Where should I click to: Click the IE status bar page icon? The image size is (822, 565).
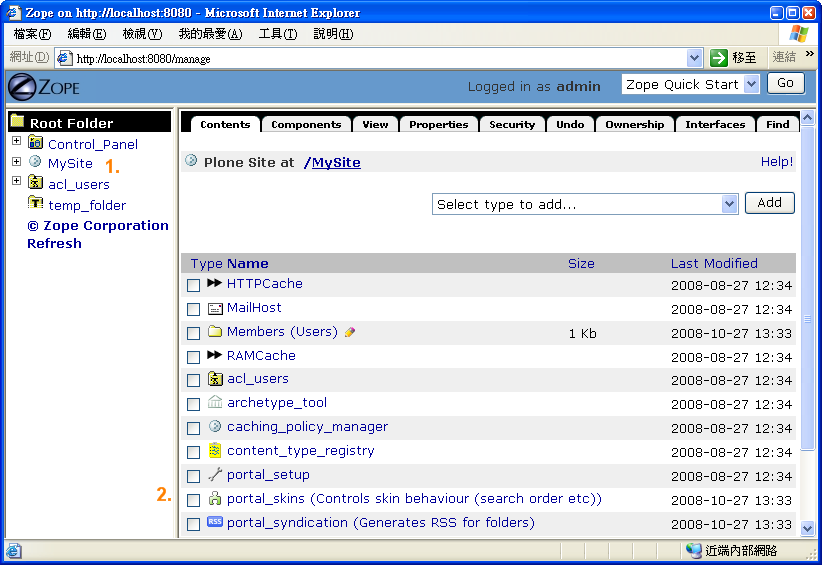click(x=14, y=551)
